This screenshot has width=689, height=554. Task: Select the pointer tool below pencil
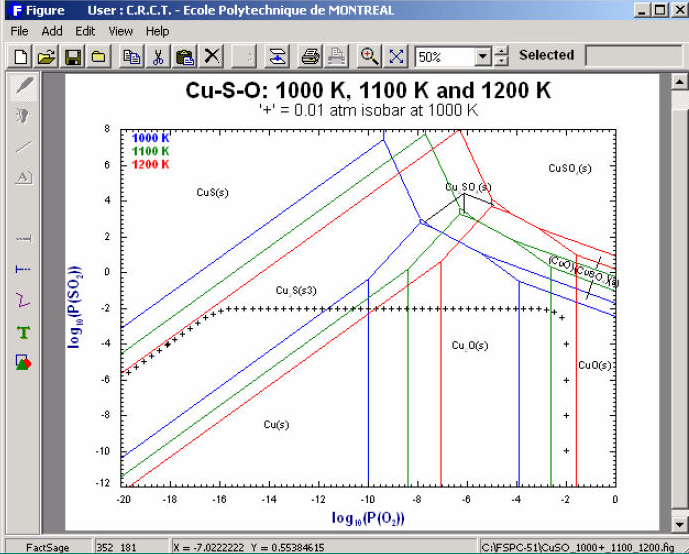pos(24,116)
